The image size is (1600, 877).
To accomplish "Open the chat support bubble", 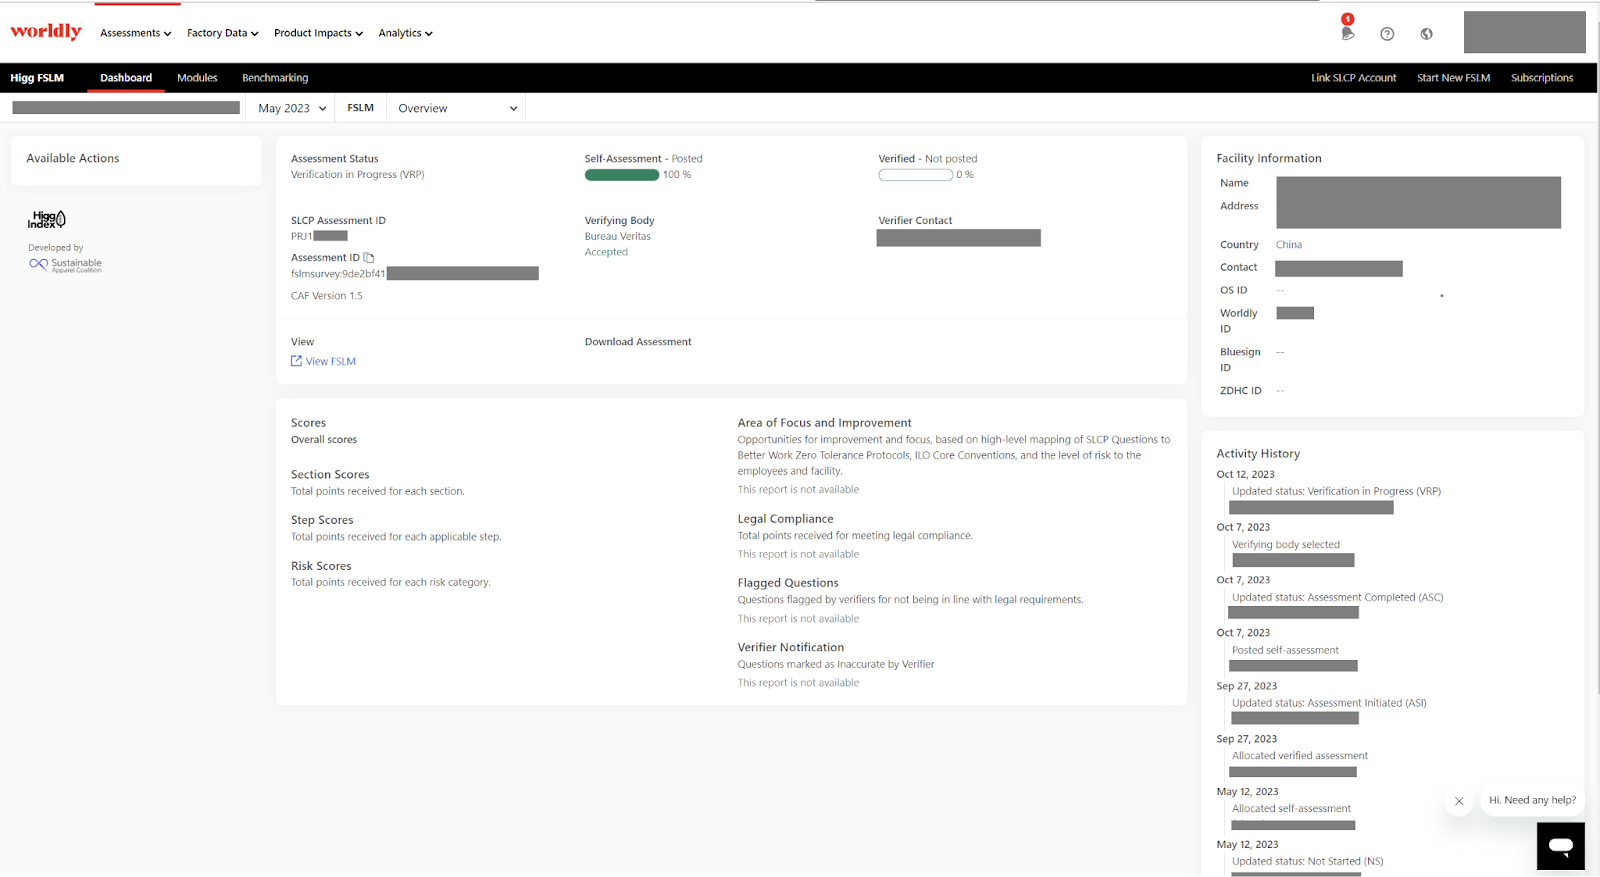I will 1560,845.
